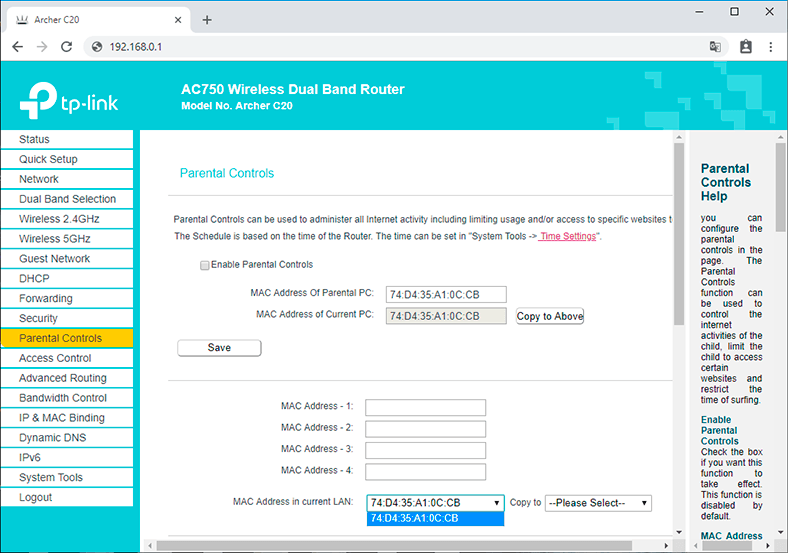Click the AC750 Wireless Dual Band Router title
788x553 pixels.
click(x=292, y=89)
